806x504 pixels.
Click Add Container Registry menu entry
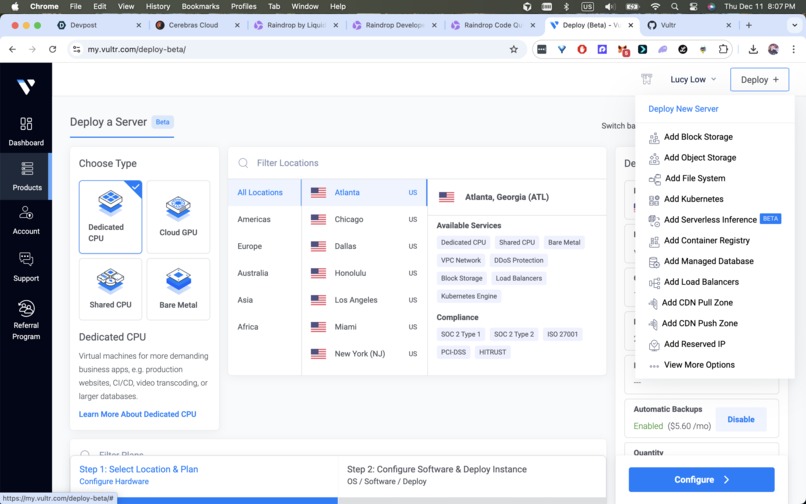tap(706, 240)
